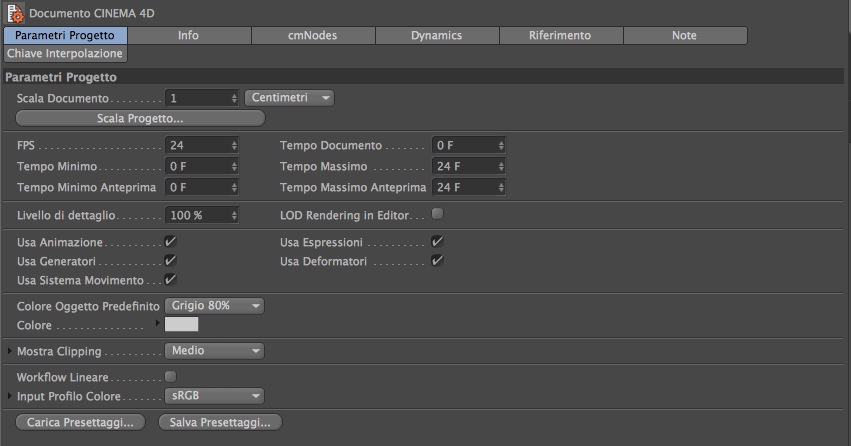Click the Carica Presettaggi button

pyautogui.click(x=80, y=422)
